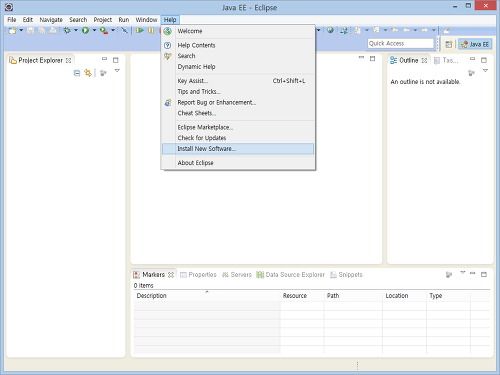Click Collapse All icon in Project Explorer

(x=77, y=73)
